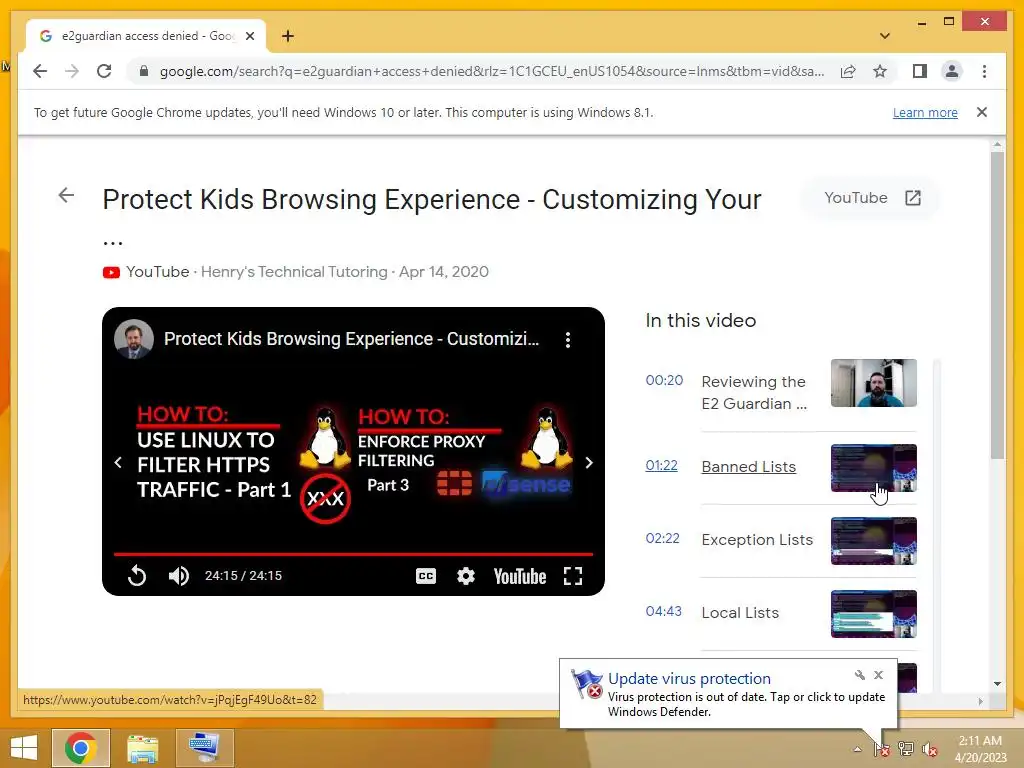Click YouTube logo in player controls
1024x768 pixels.
coord(520,576)
